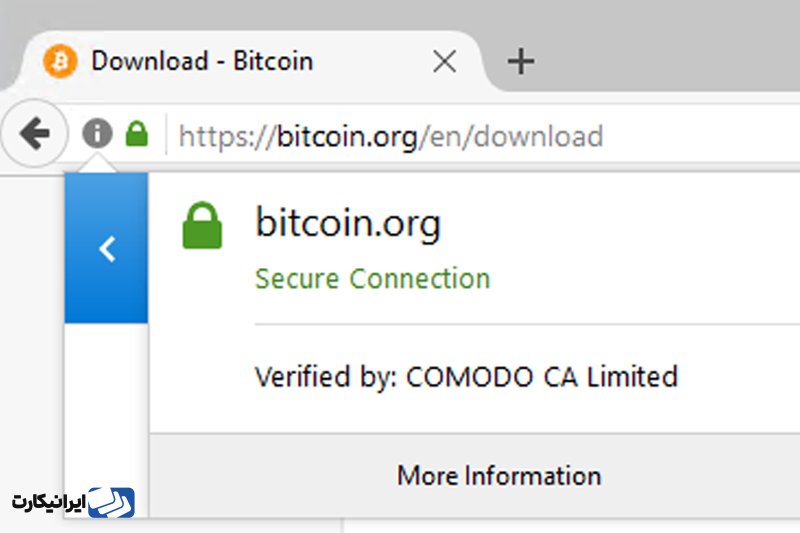Open a new tab with plus button
This screenshot has height=533, width=800.
click(521, 62)
